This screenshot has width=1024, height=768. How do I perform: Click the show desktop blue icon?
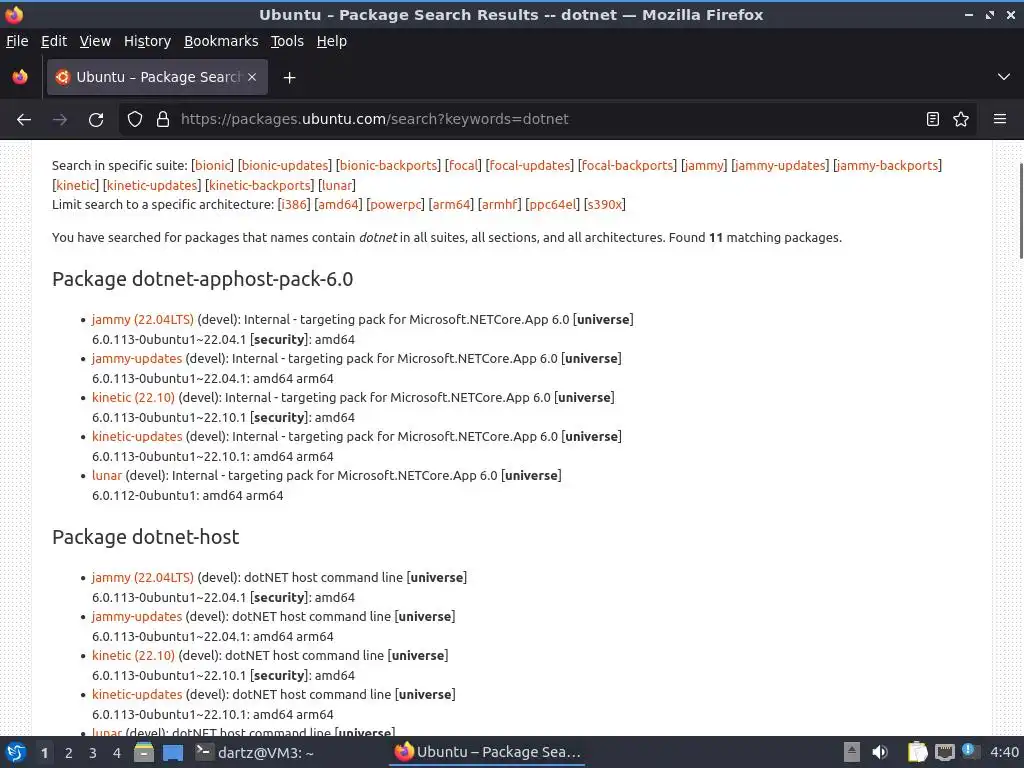(x=173, y=752)
